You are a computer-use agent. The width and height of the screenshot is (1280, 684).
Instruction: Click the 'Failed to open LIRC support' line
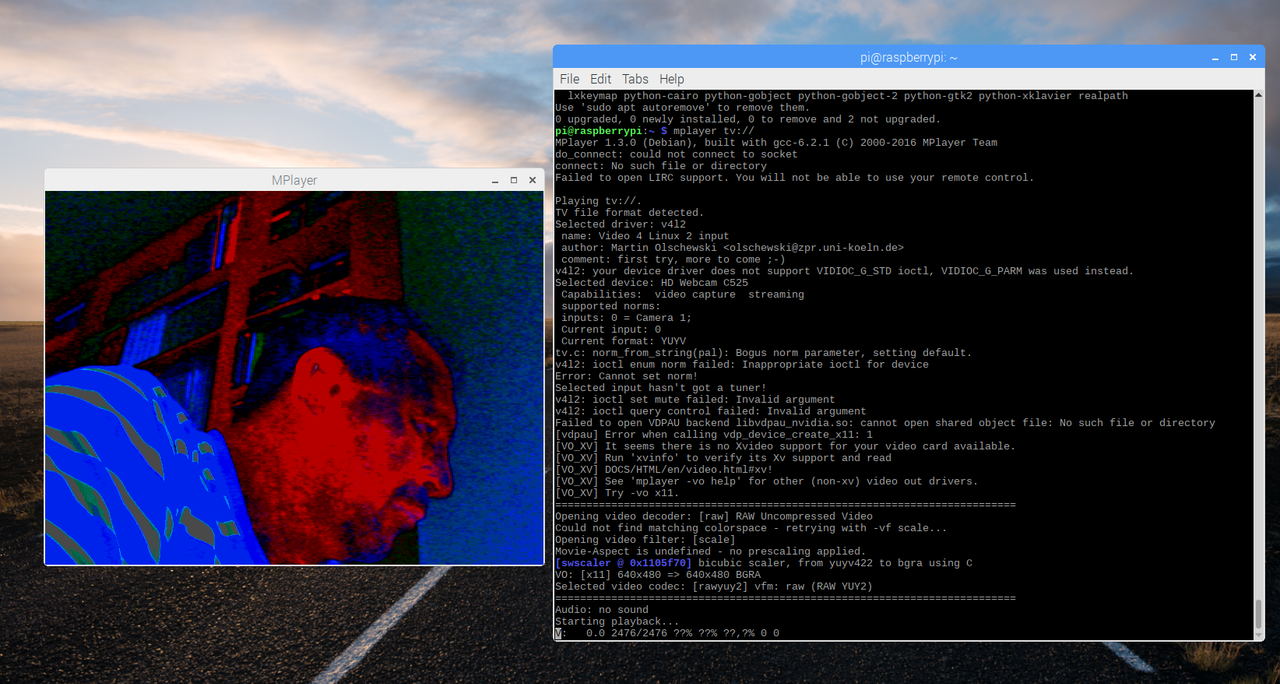(x=795, y=178)
